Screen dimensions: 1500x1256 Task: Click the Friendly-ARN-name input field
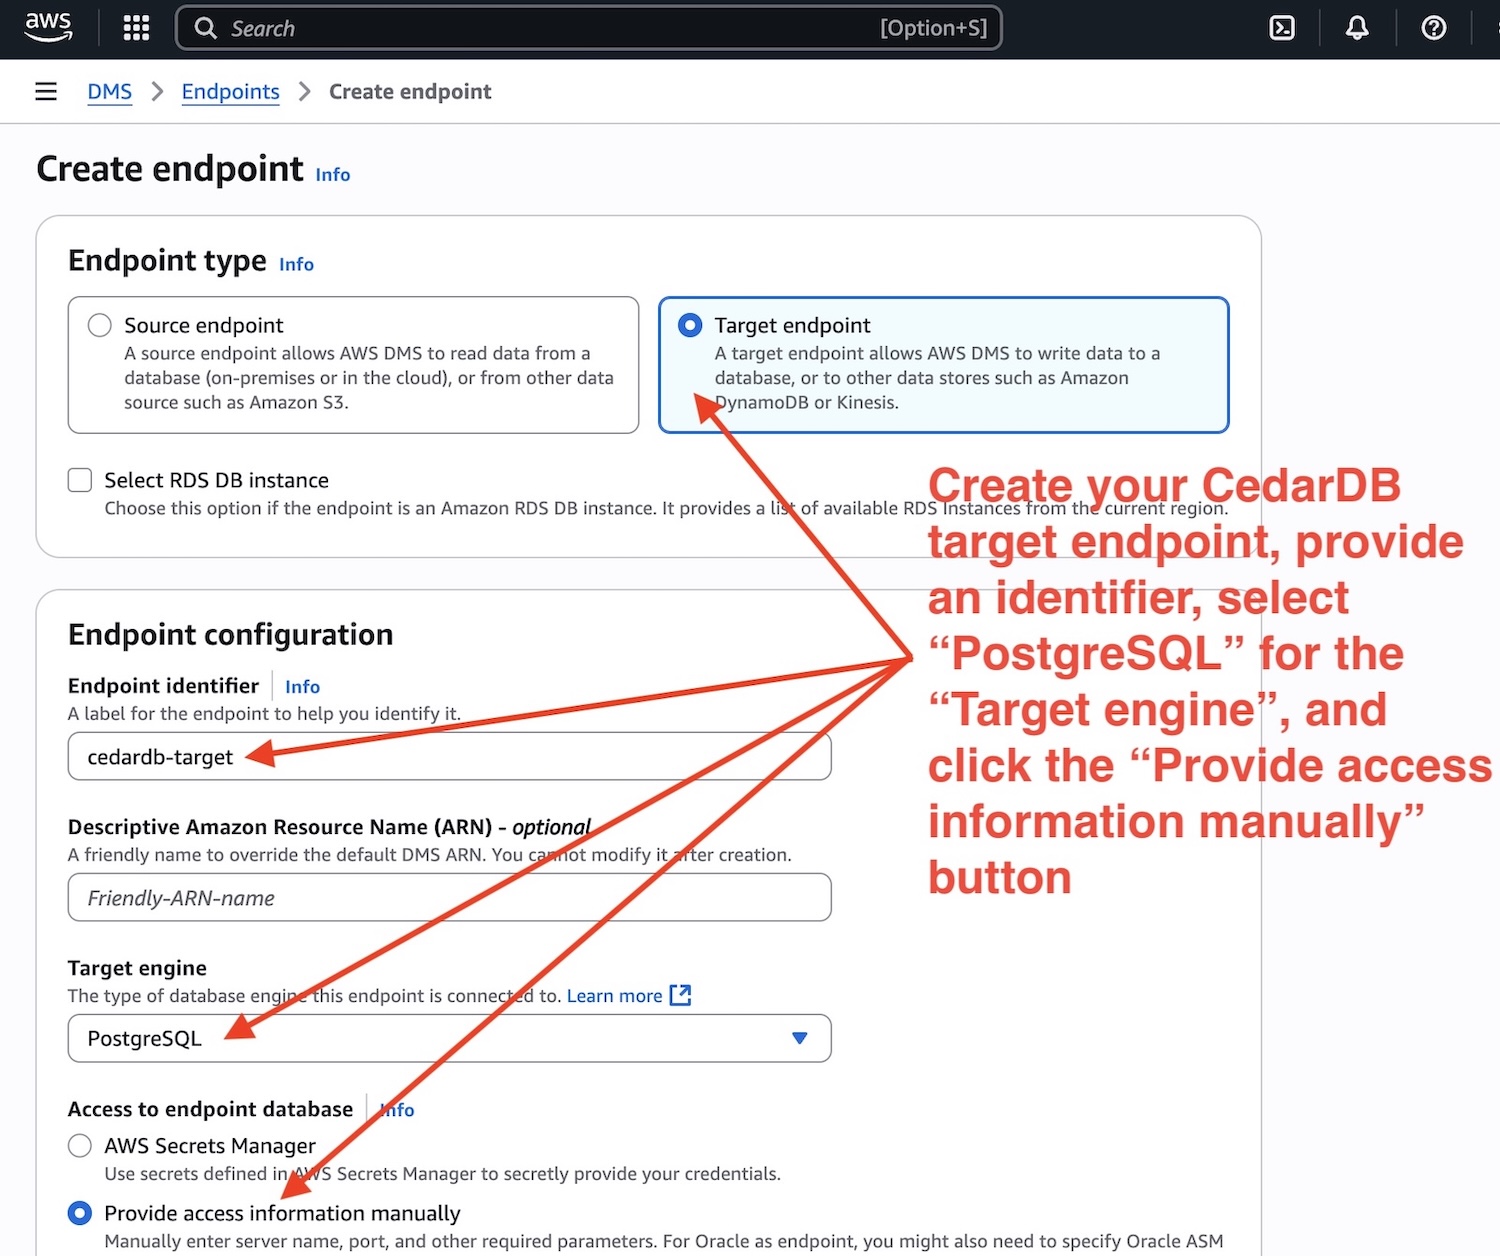[x=449, y=898]
